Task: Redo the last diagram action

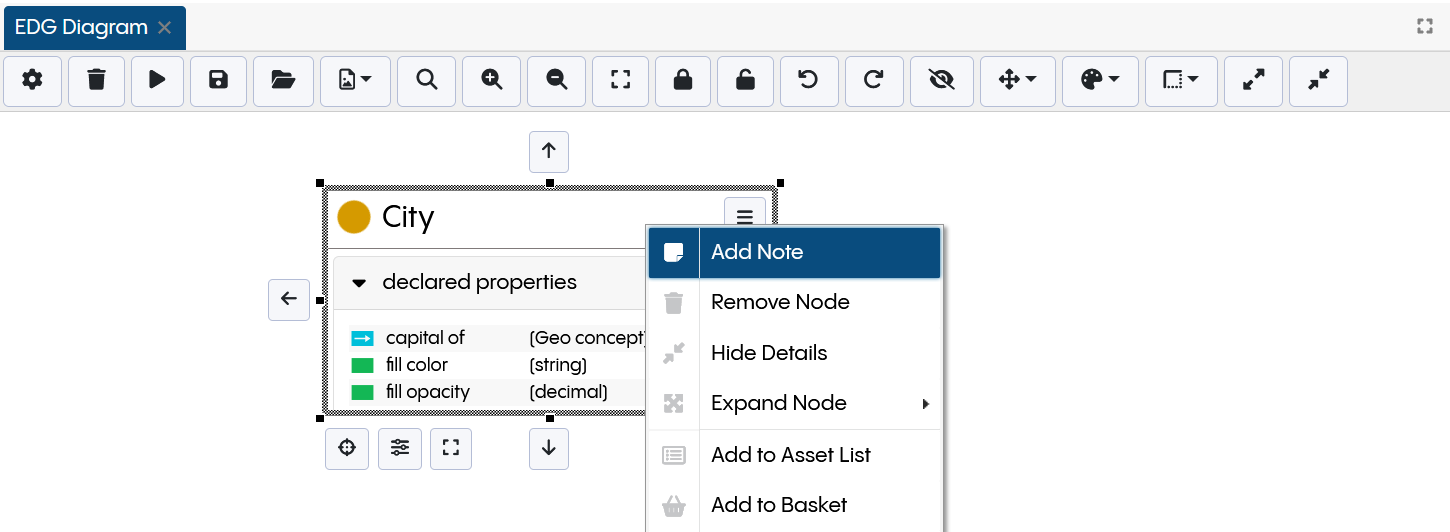Action: 874,80
